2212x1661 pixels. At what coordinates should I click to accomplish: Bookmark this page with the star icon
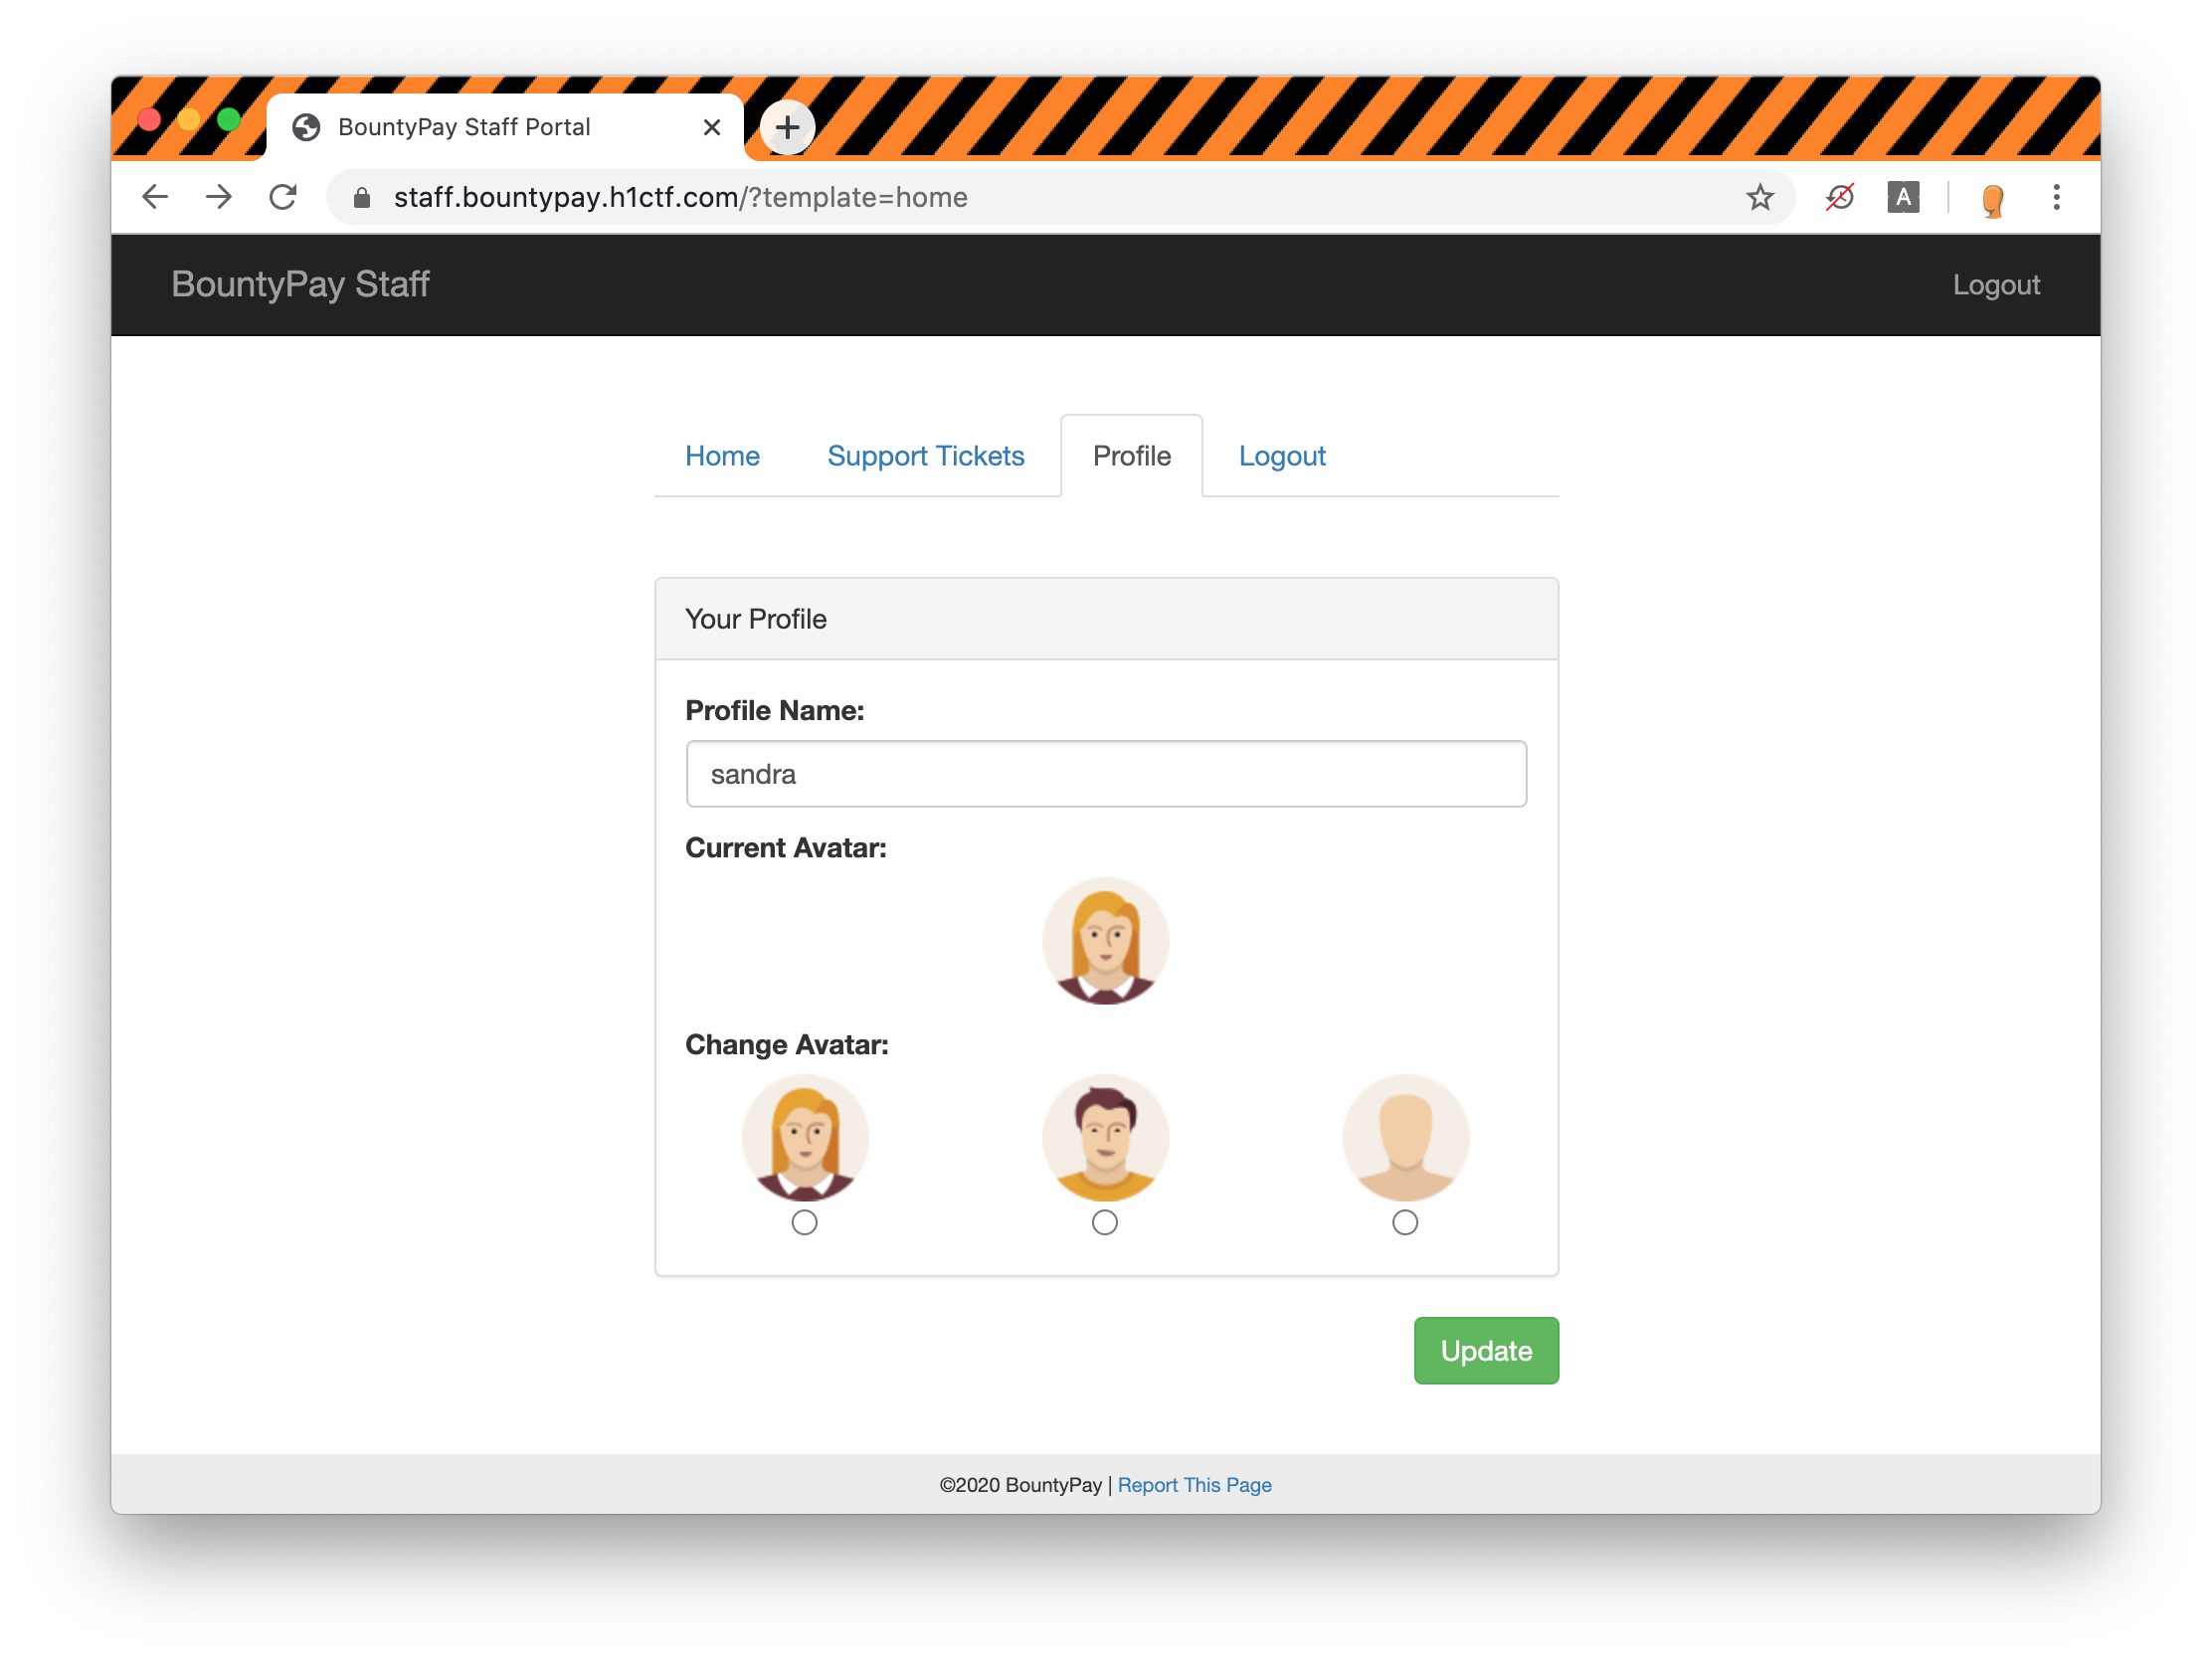[1759, 197]
